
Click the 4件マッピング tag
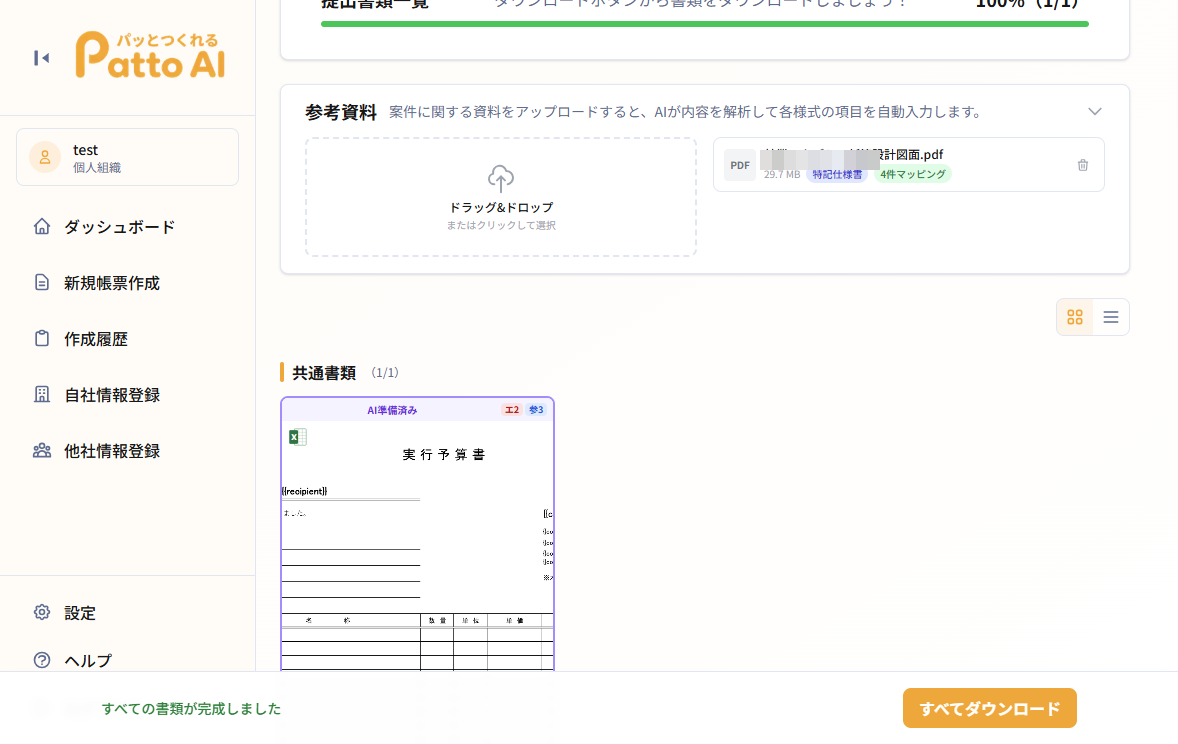pos(913,174)
